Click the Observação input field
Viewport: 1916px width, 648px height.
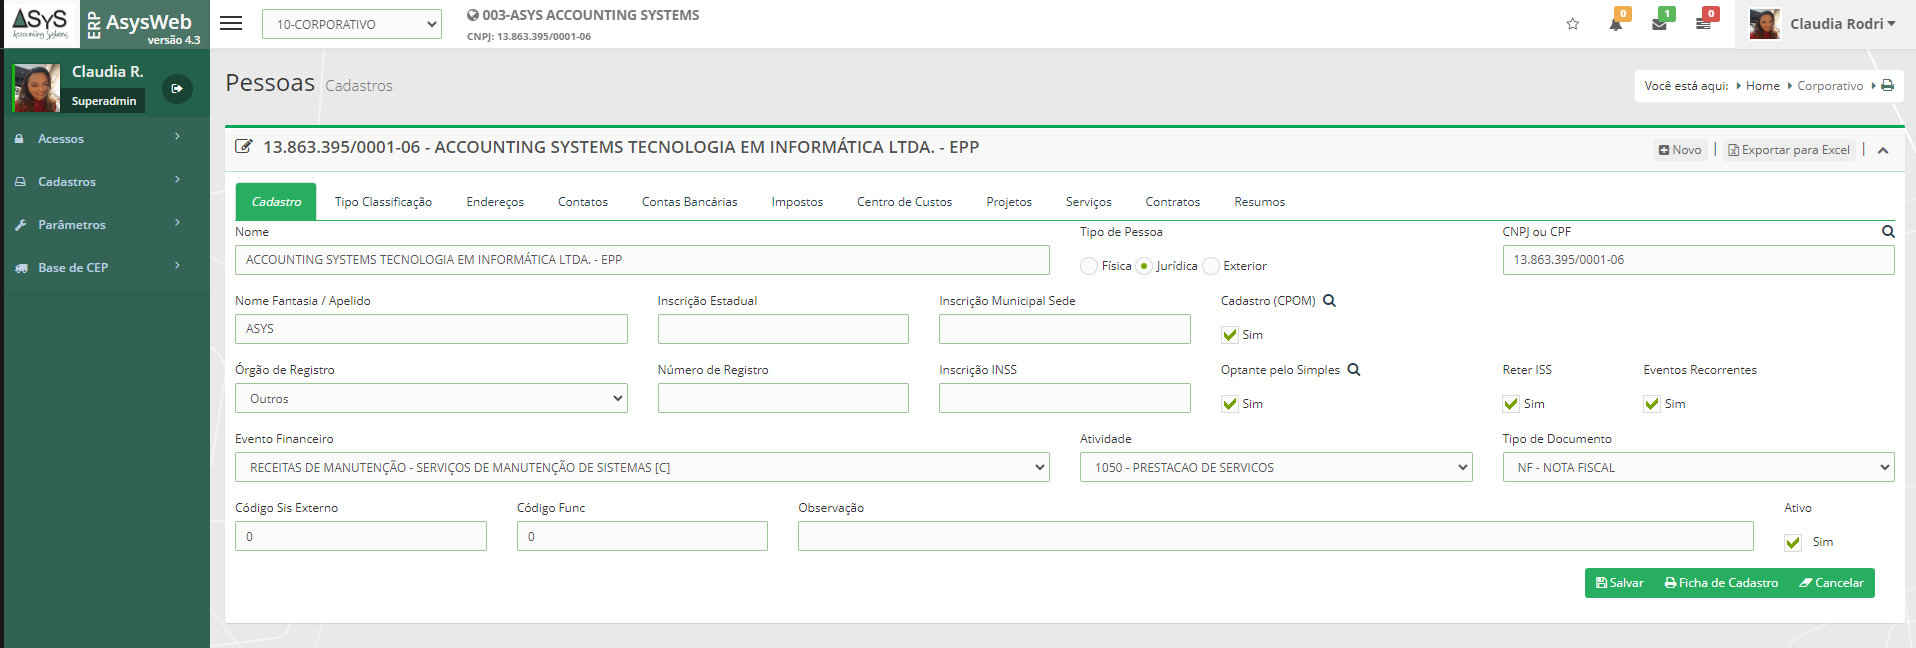[1275, 536]
